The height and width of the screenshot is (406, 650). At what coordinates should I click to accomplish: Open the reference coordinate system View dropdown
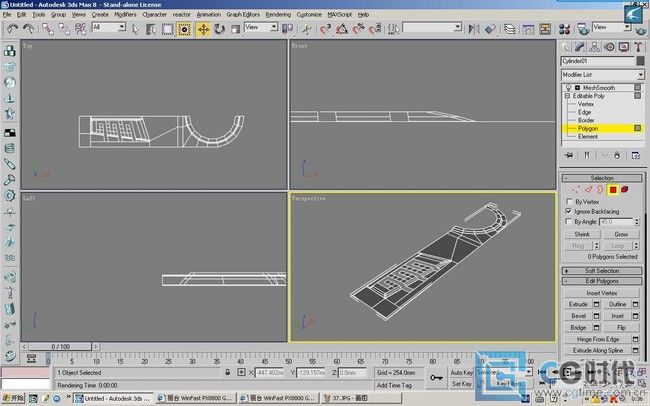261,27
